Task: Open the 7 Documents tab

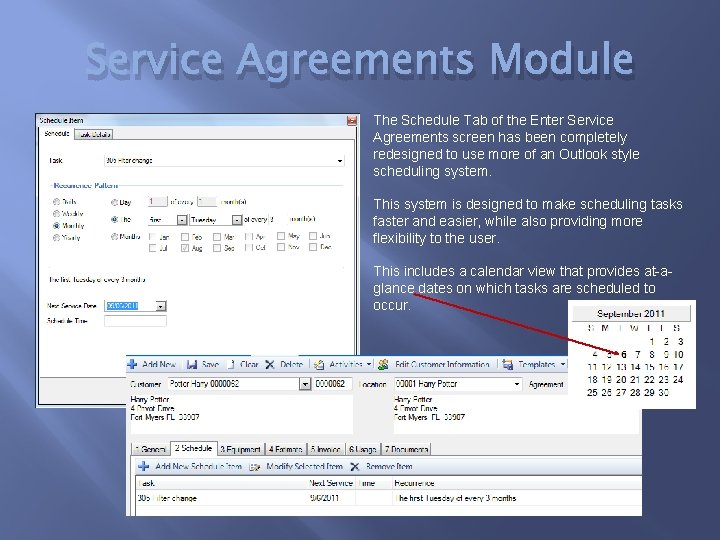Action: (406, 449)
